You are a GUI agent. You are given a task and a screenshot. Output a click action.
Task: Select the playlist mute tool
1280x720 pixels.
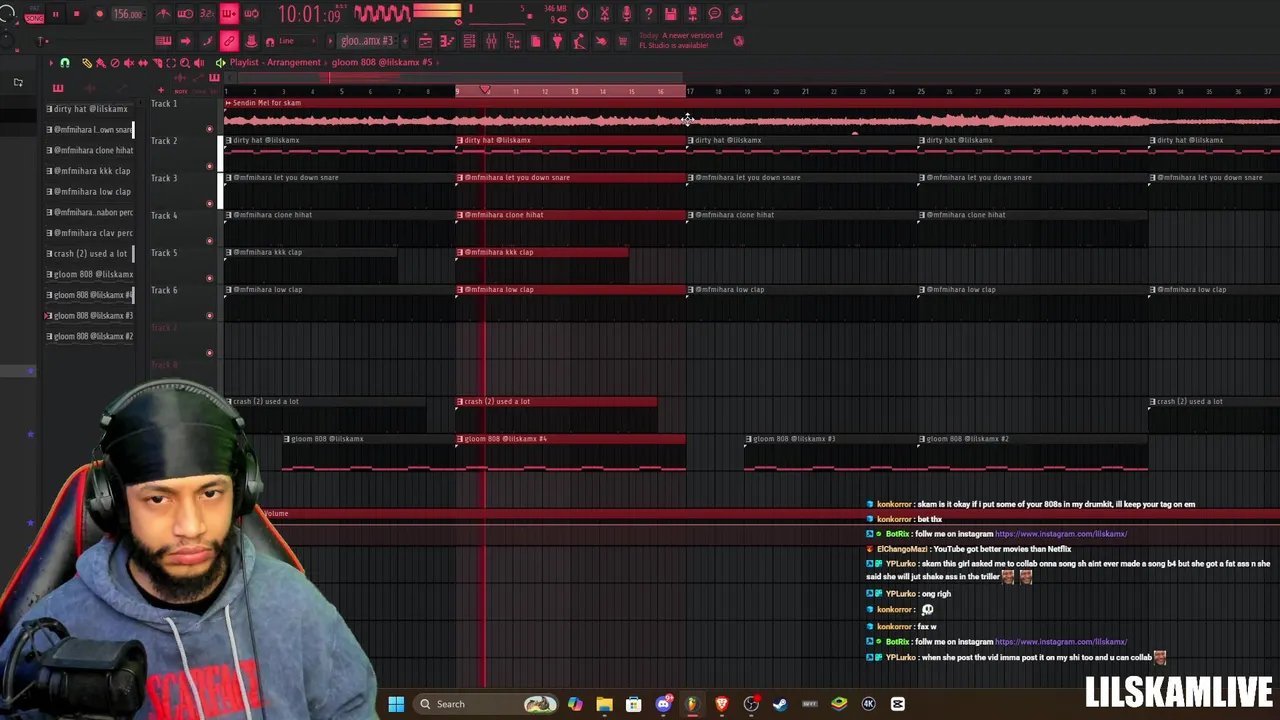click(x=129, y=62)
